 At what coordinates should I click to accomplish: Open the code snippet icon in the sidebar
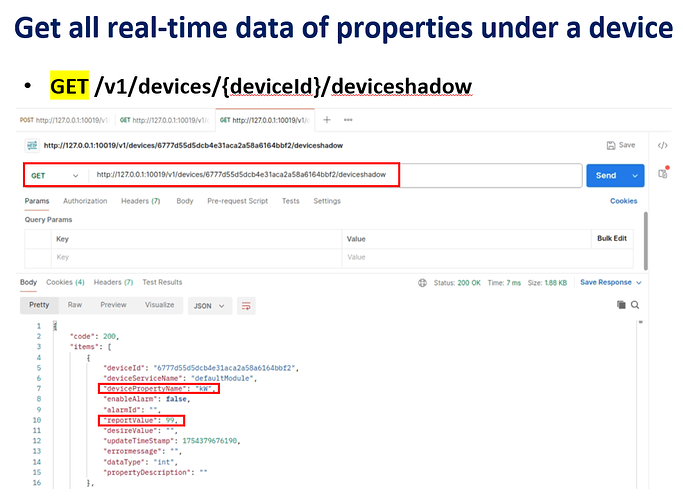663,145
